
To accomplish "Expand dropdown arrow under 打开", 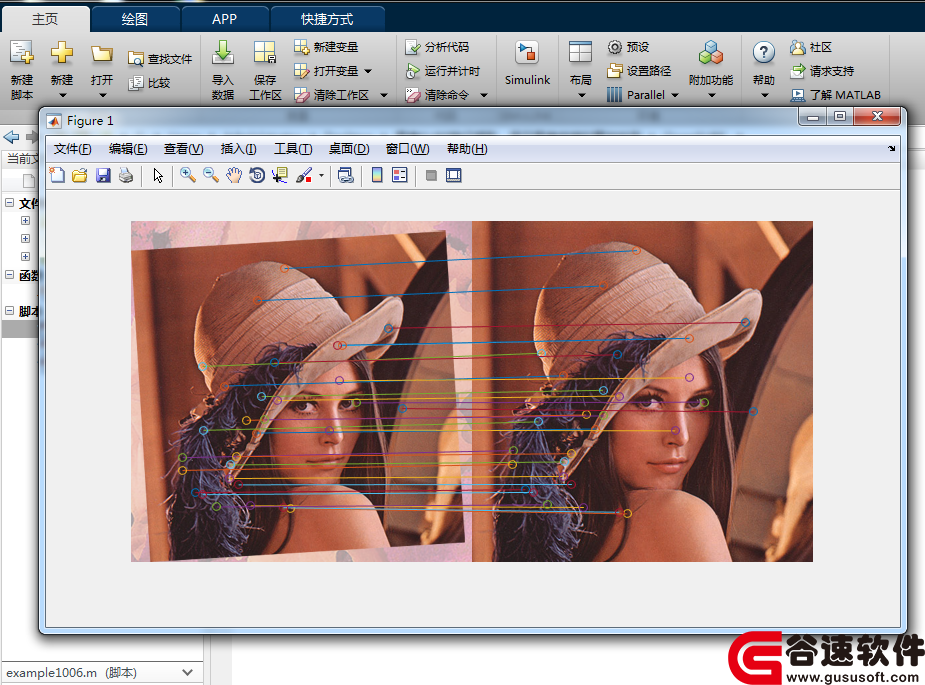I will coord(102,95).
